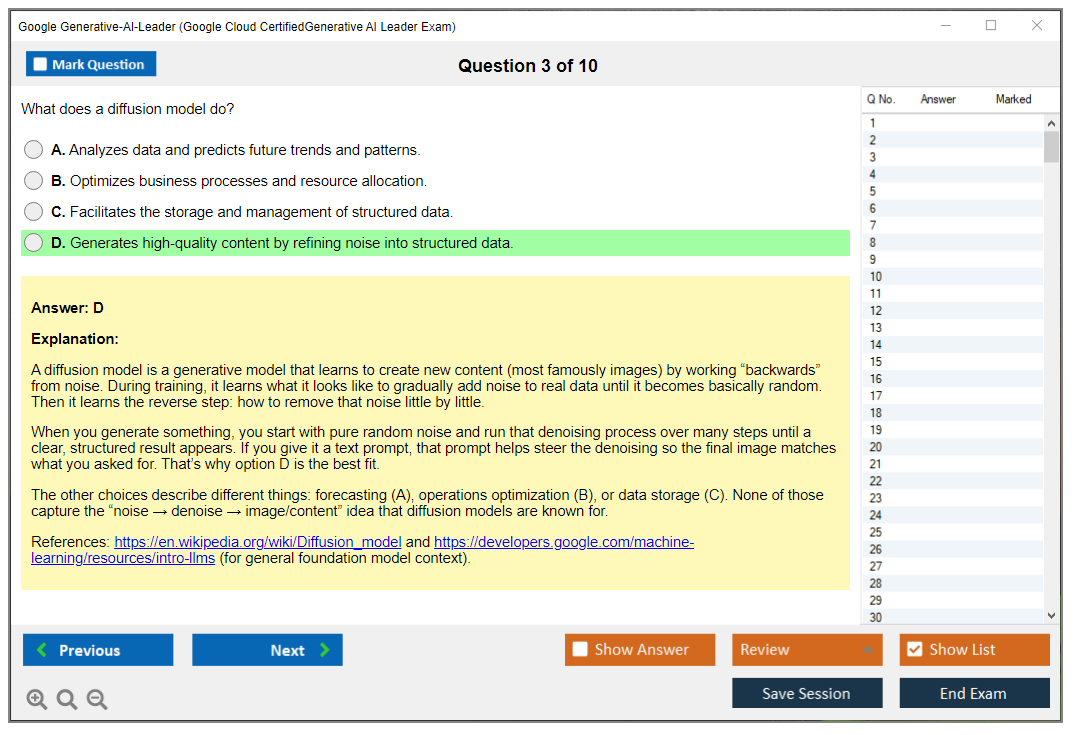End the exam via End Exam button
1075x735 pixels.
coord(974,693)
